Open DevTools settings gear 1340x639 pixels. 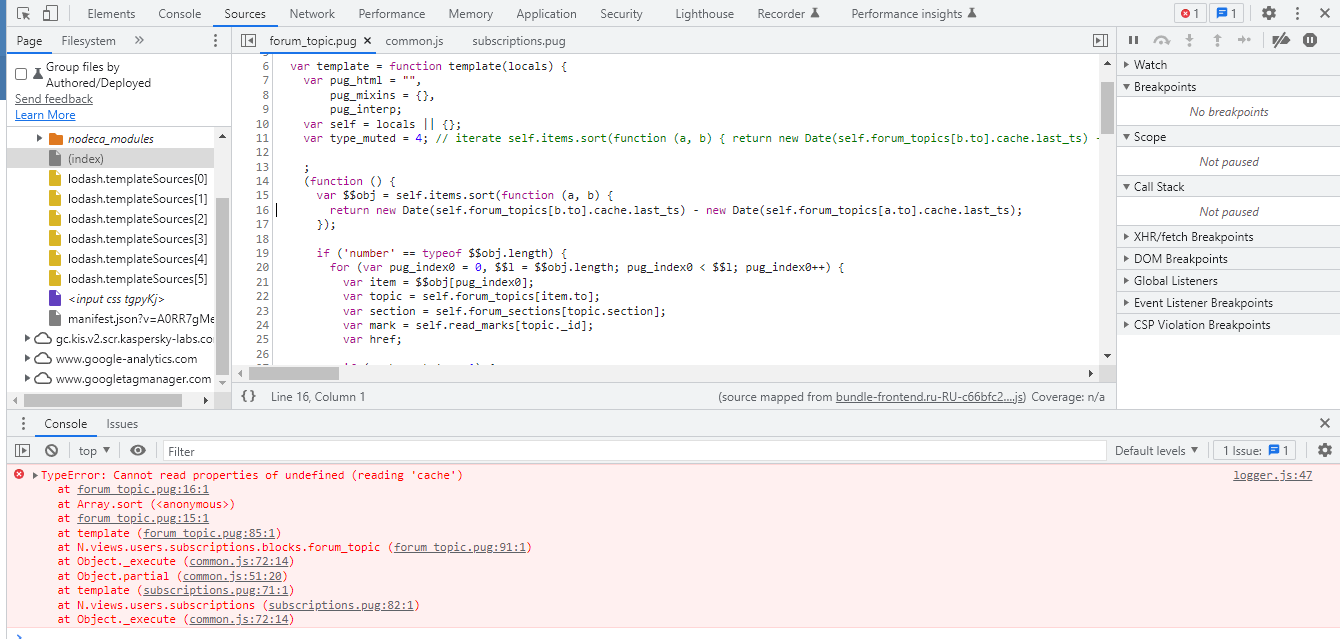[x=1268, y=13]
